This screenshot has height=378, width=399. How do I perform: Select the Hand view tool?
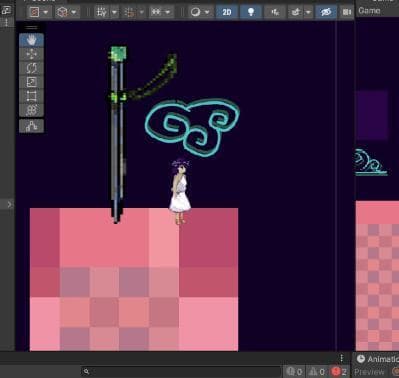pos(31,40)
